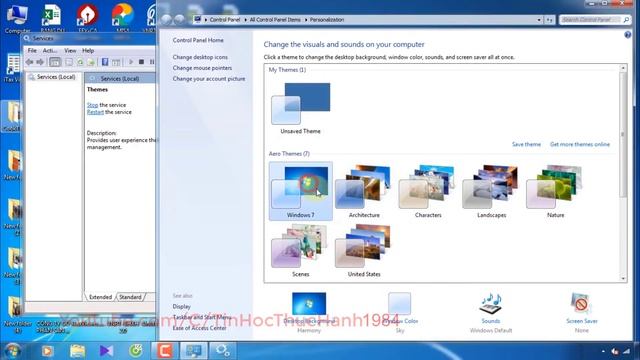Click Services toolbar back arrow

[29, 62]
